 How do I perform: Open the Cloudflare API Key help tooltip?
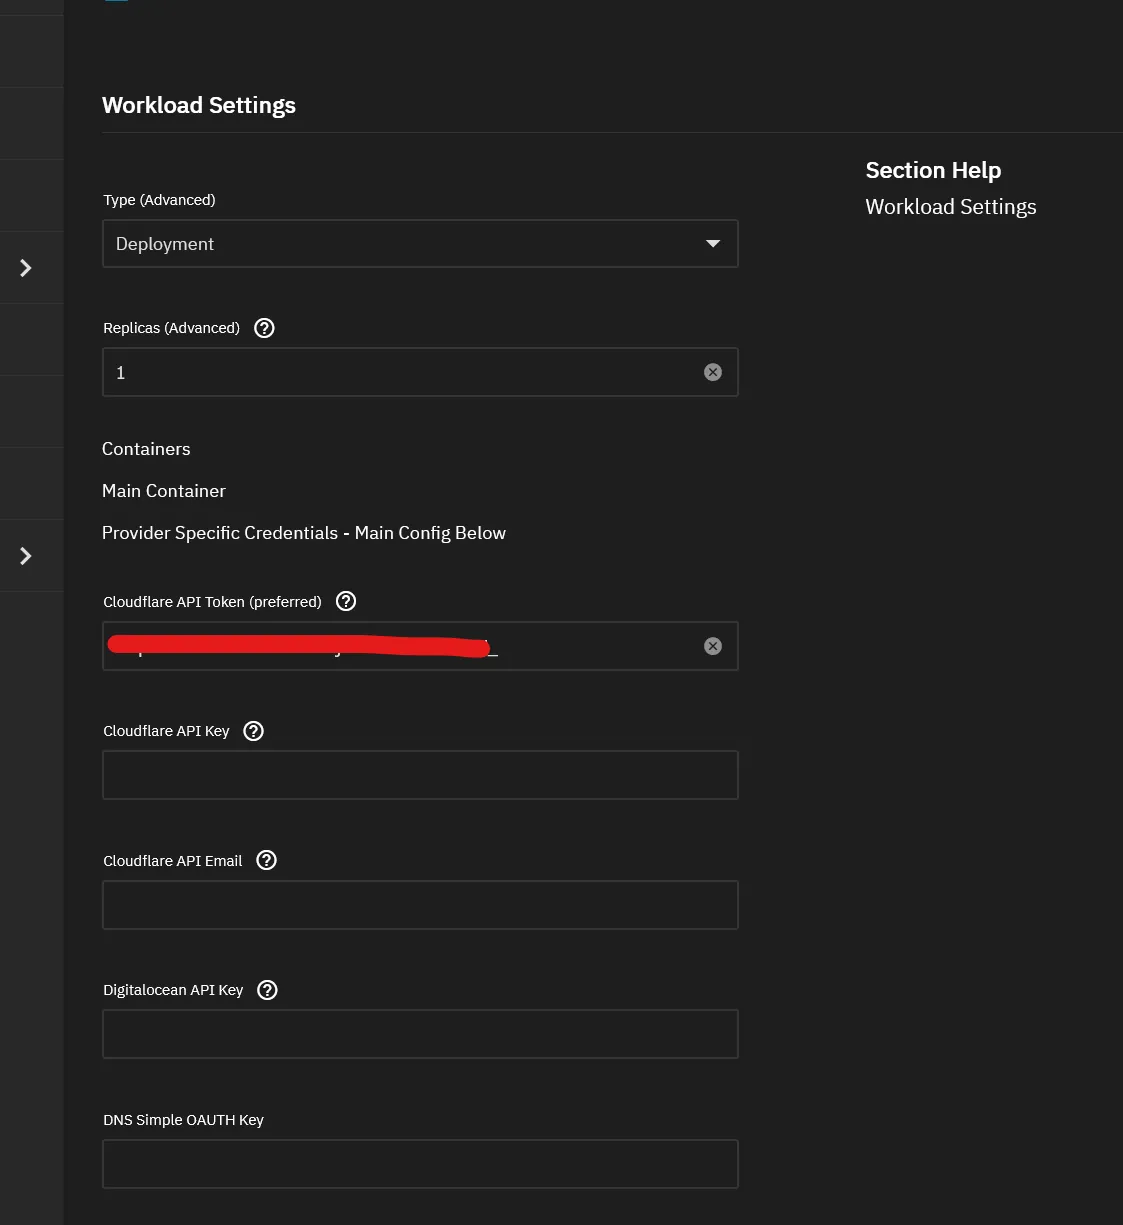254,731
